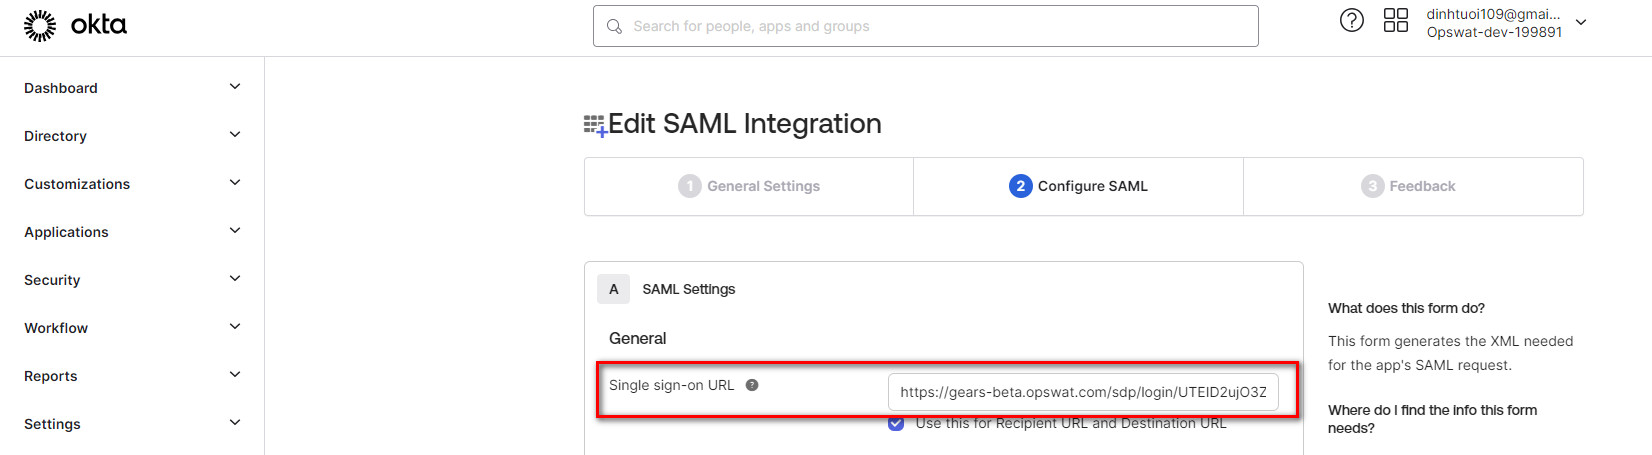Click the Okta logo
1652x455 pixels.
75,25
